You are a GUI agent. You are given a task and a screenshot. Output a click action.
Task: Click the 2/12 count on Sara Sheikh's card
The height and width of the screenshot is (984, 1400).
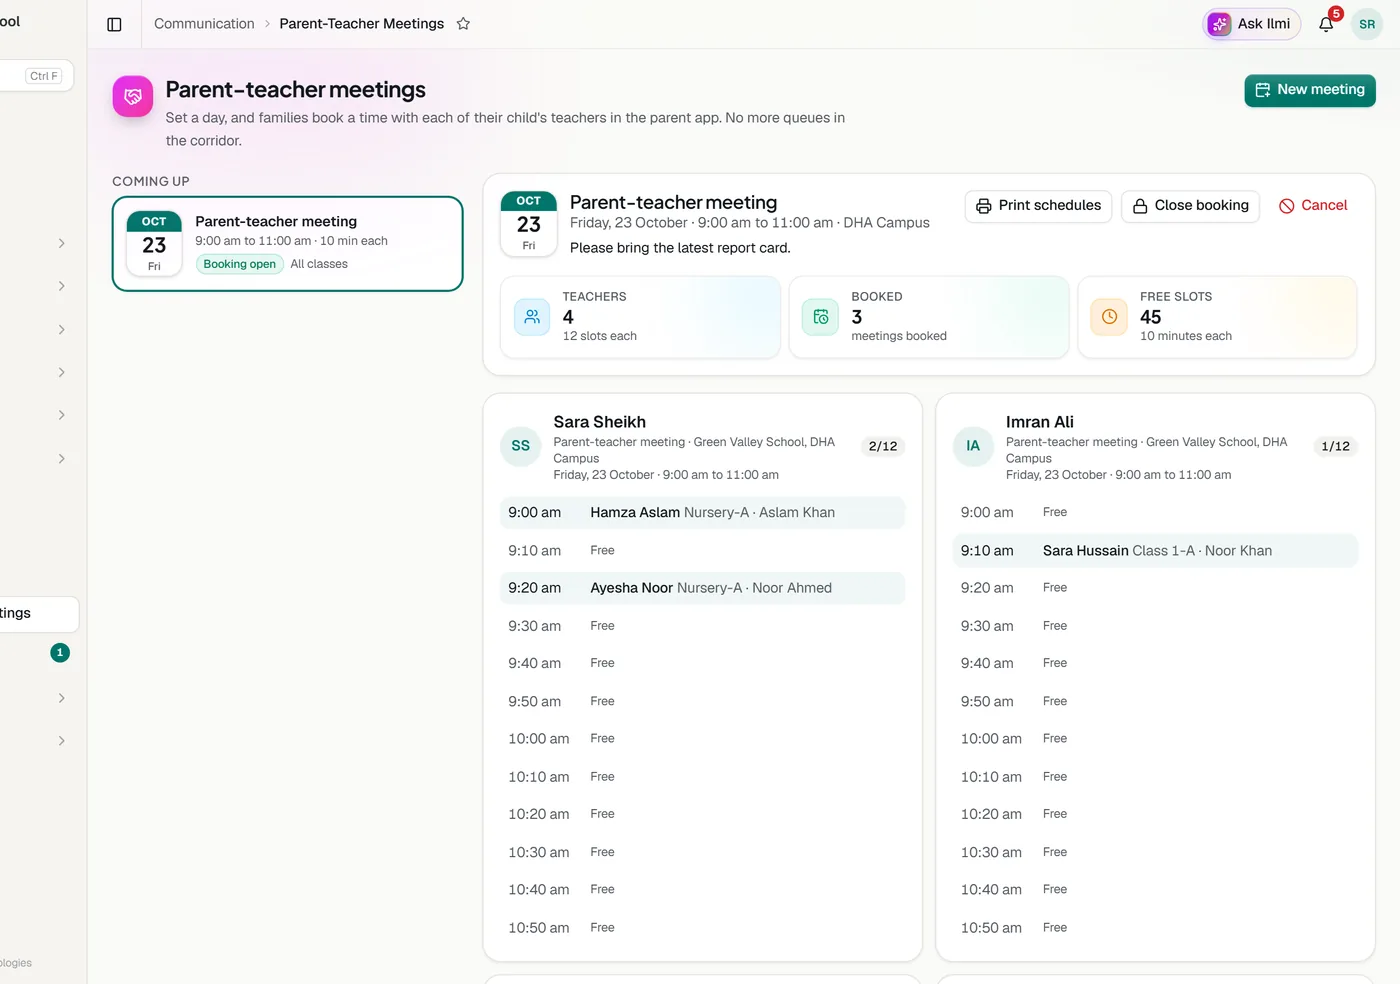pyautogui.click(x=883, y=447)
